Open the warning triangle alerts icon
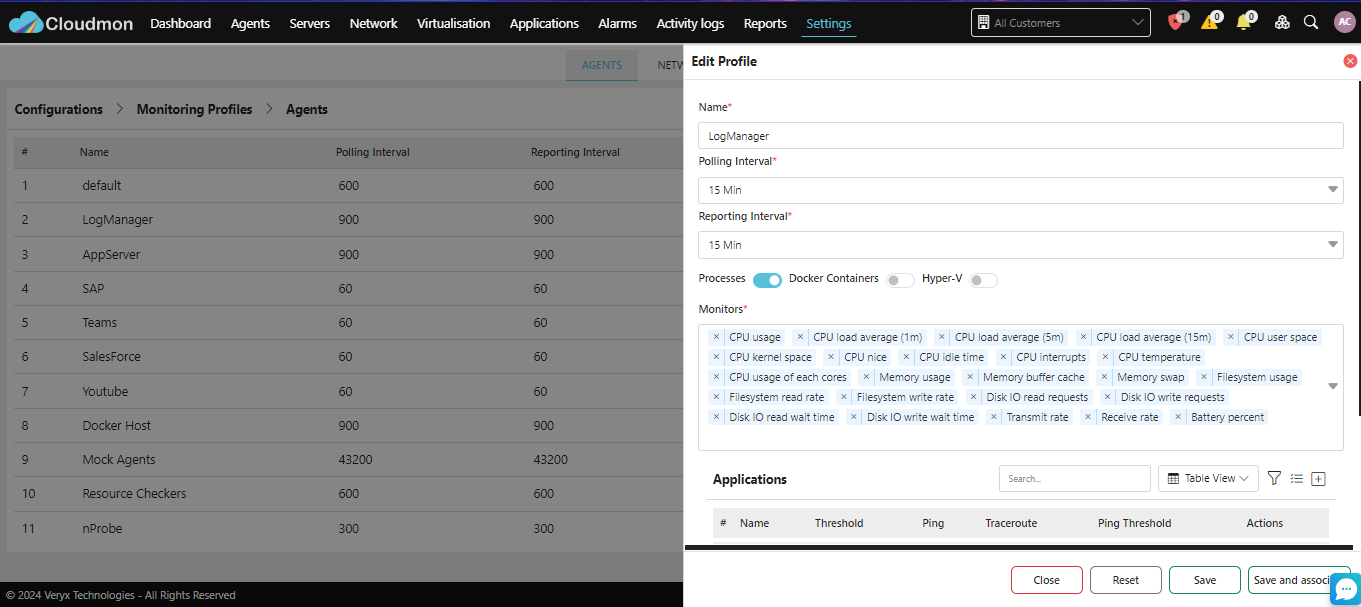 coord(1210,22)
